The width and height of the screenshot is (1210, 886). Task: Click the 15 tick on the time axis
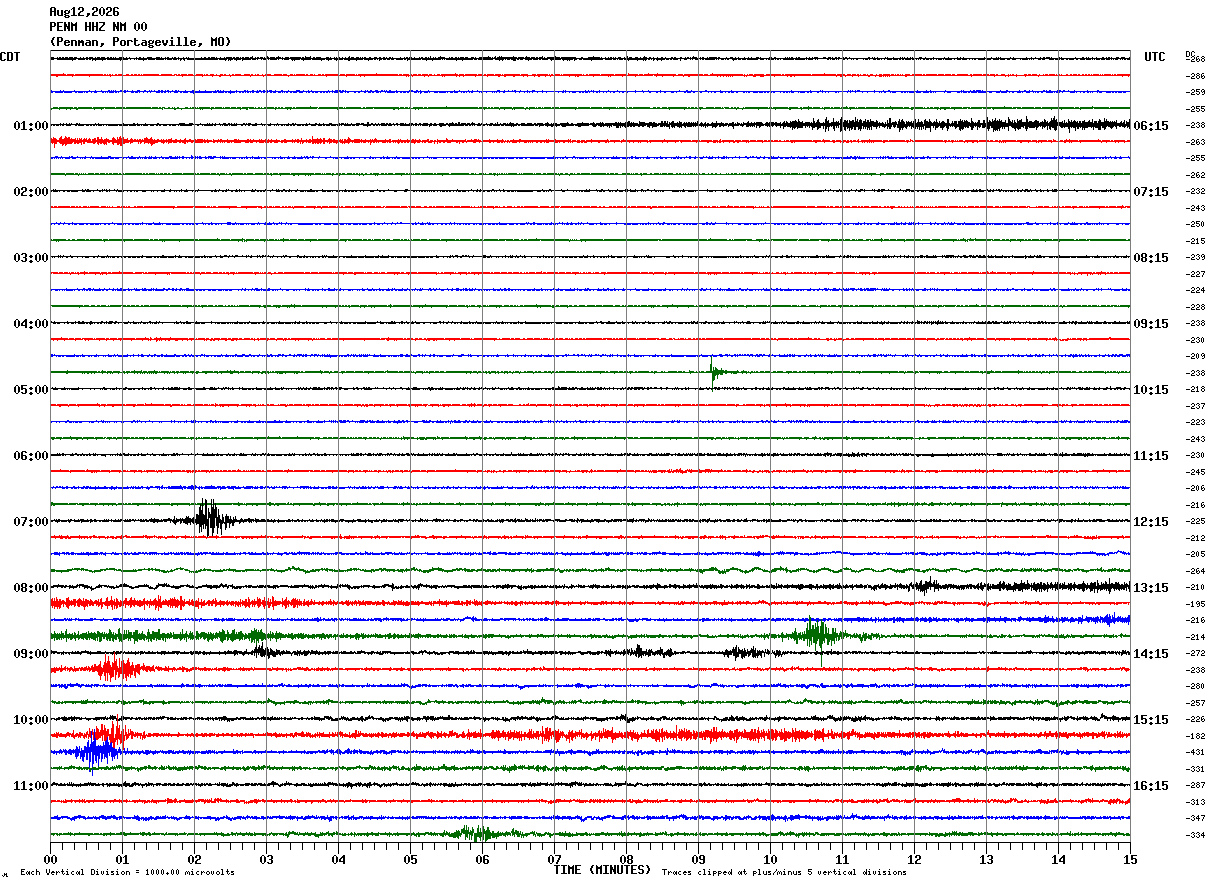[1130, 859]
